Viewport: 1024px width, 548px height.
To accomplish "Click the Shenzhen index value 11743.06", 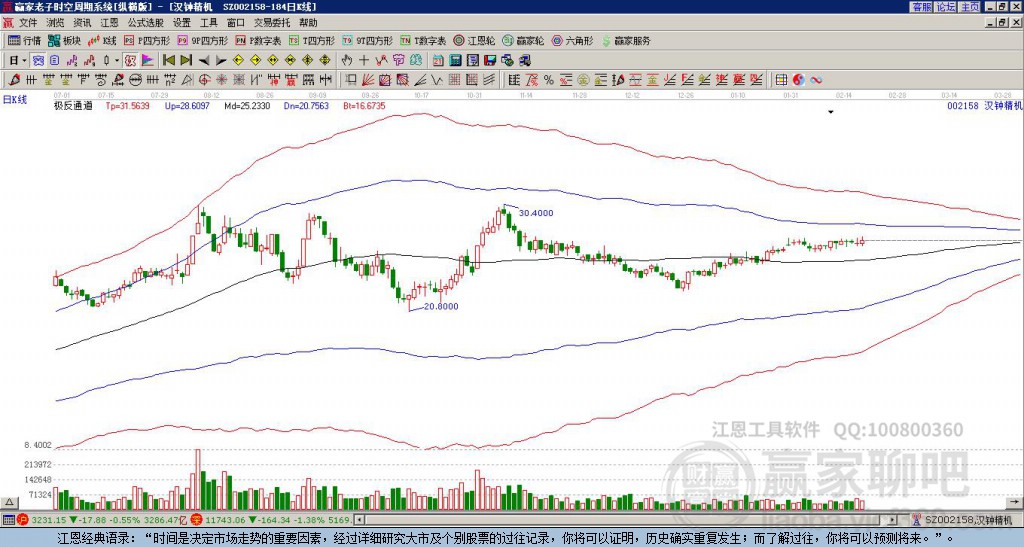I will pos(224,520).
